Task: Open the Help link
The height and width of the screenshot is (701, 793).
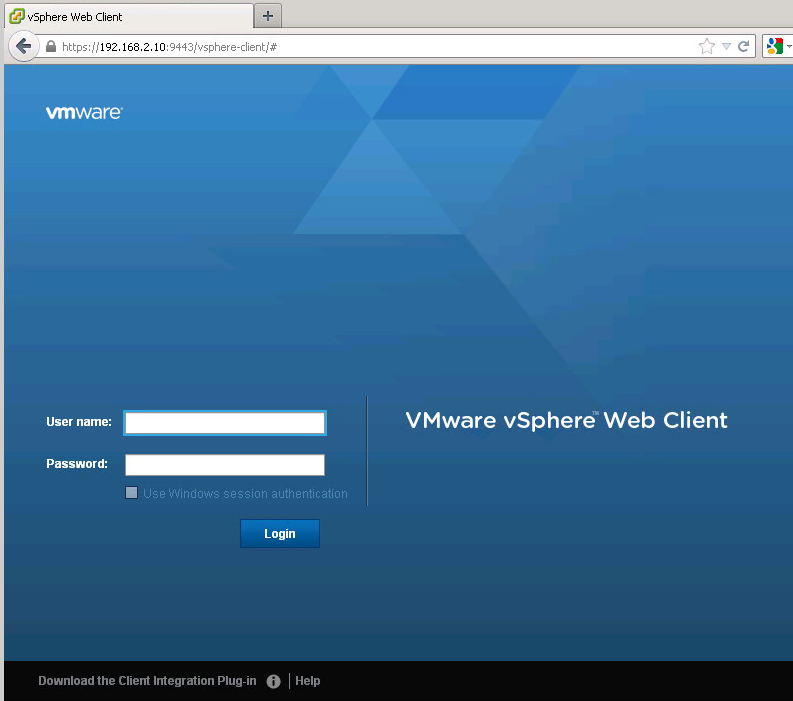Action: pyautogui.click(x=307, y=681)
